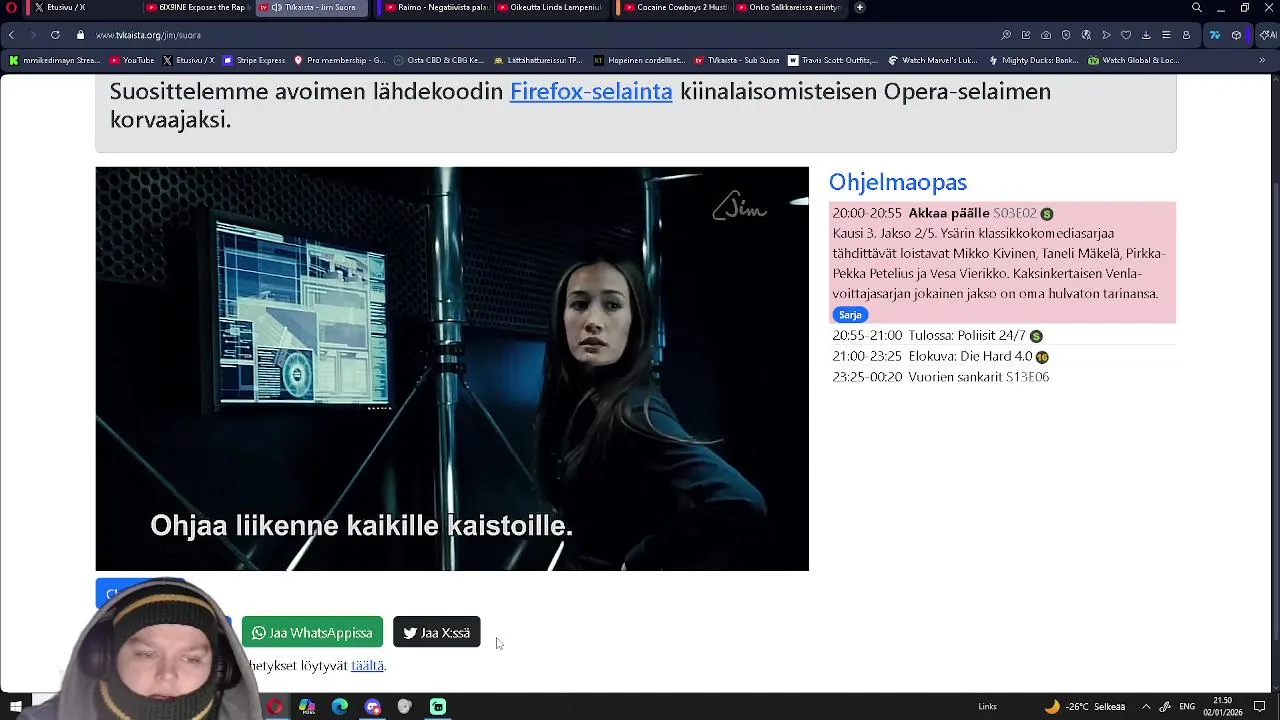1280x720 pixels.
Task: Open the YouTube bookmark
Action: pyautogui.click(x=132, y=60)
